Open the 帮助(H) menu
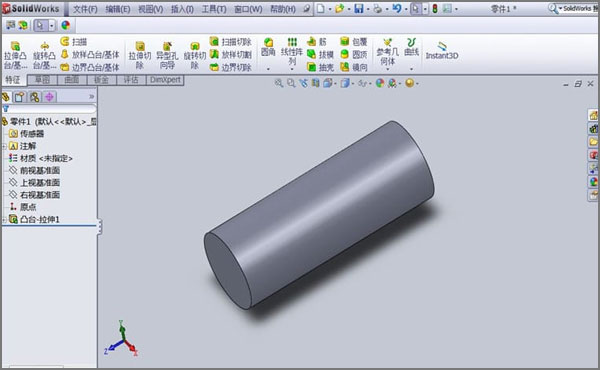600x370 pixels. [282, 9]
